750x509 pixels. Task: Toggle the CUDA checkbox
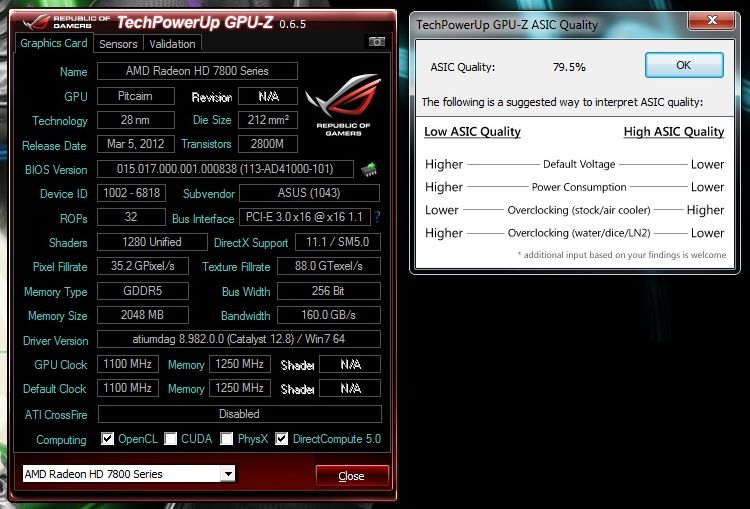[170, 438]
